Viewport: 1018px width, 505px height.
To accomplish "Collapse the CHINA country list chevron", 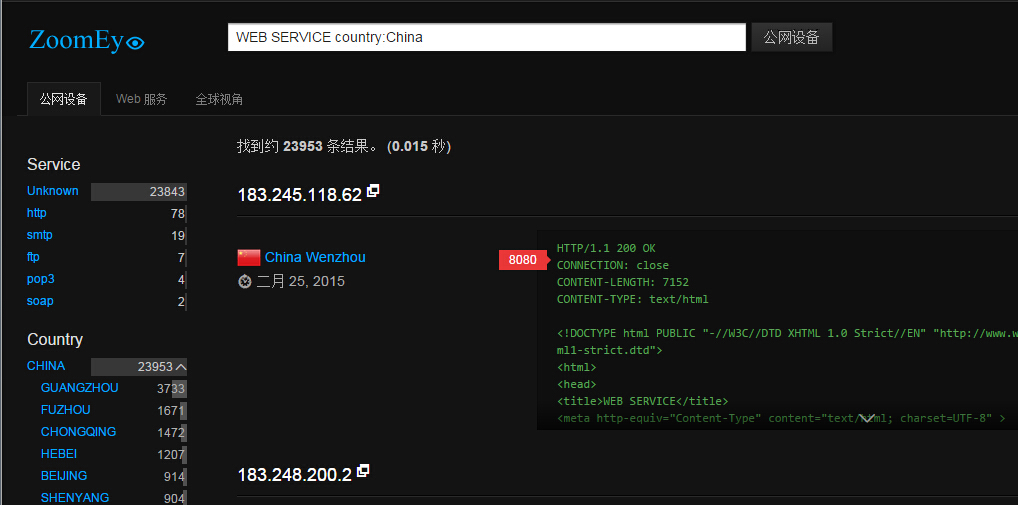I will pos(181,367).
